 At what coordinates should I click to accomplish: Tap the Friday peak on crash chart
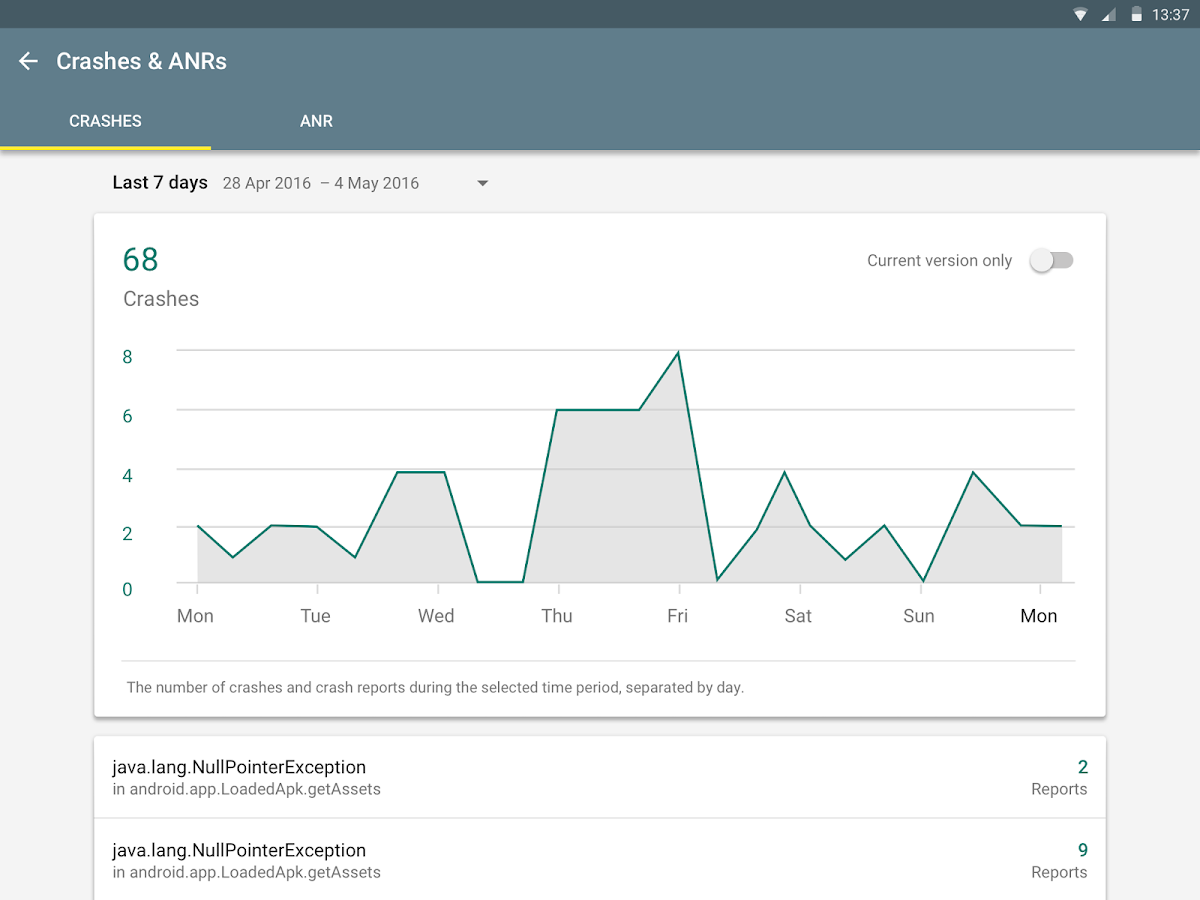(x=678, y=353)
